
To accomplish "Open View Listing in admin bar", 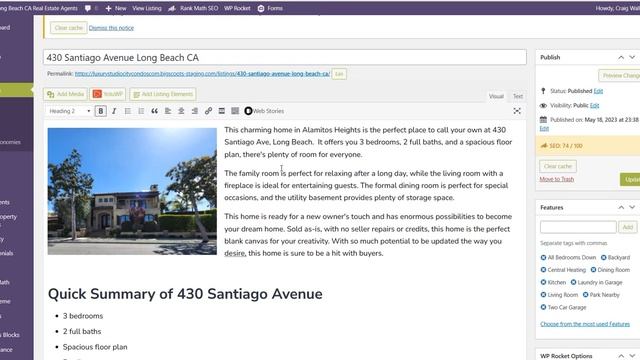I will (x=147, y=8).
